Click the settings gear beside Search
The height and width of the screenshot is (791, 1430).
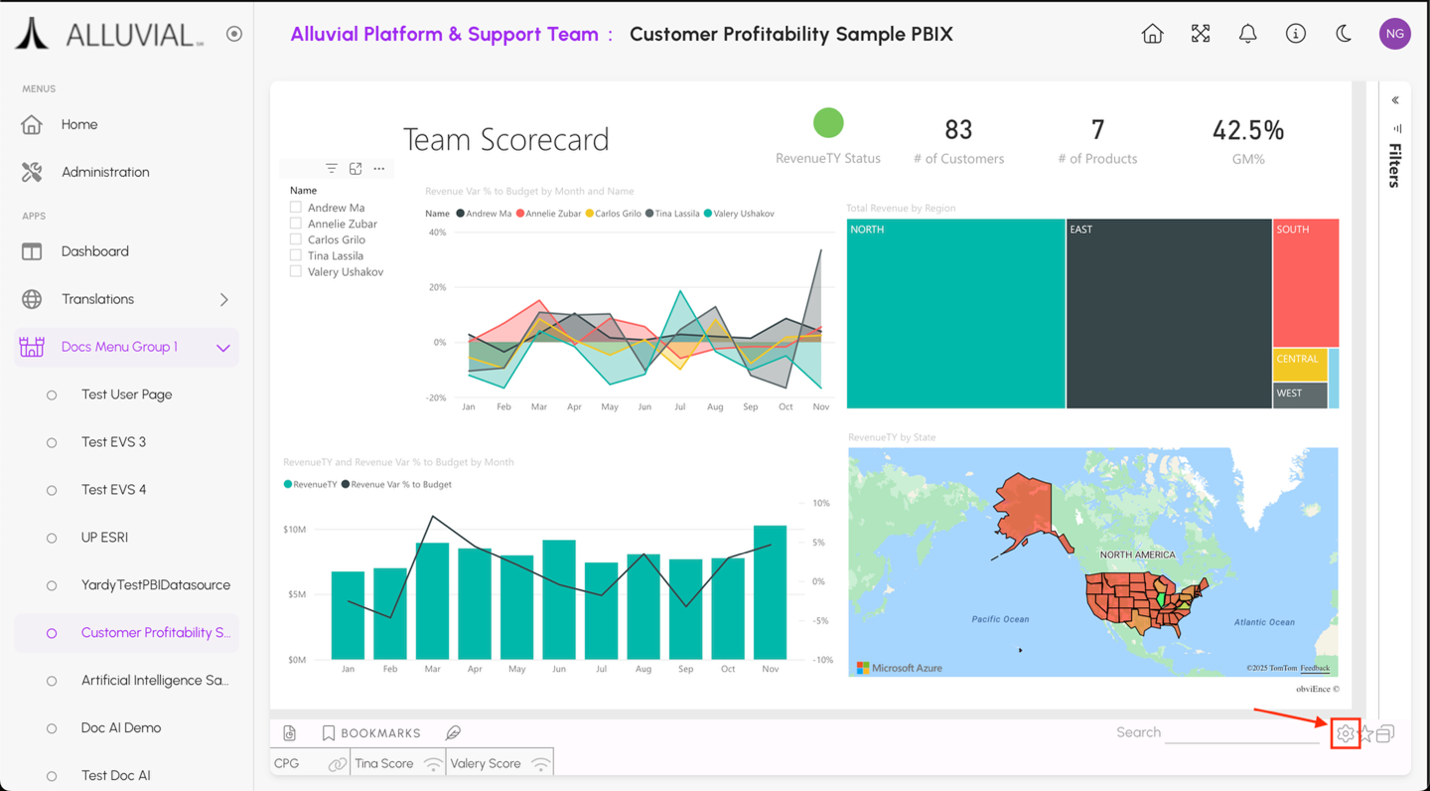[1345, 734]
